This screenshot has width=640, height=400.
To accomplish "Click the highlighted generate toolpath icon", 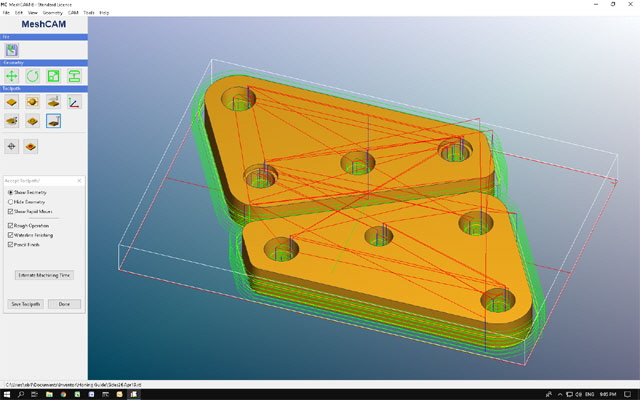I will point(53,121).
